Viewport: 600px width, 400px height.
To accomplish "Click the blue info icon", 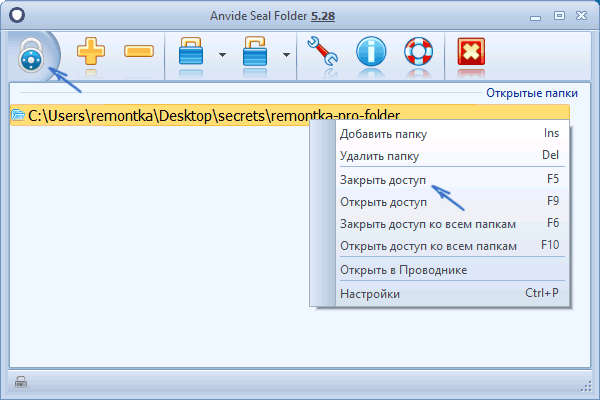I will [371, 54].
